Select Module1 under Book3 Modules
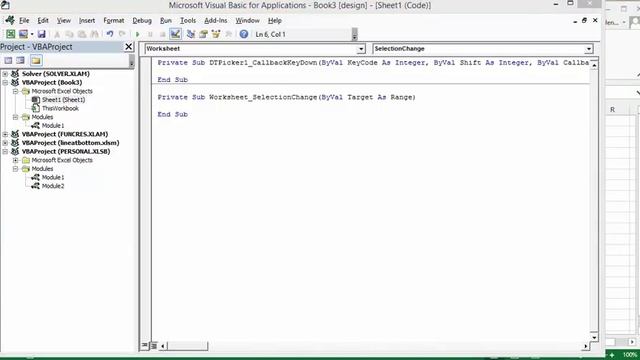The height and width of the screenshot is (360, 640). [53, 126]
